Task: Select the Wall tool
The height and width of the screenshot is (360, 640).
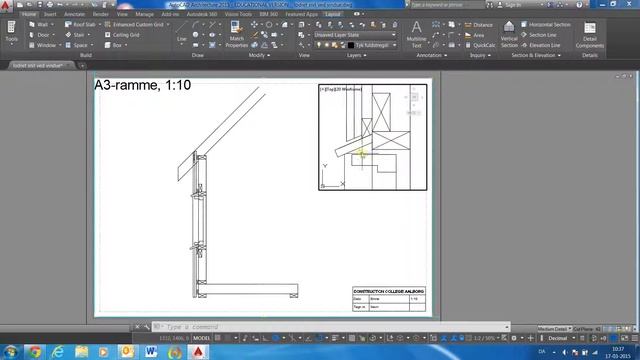Action: click(39, 24)
